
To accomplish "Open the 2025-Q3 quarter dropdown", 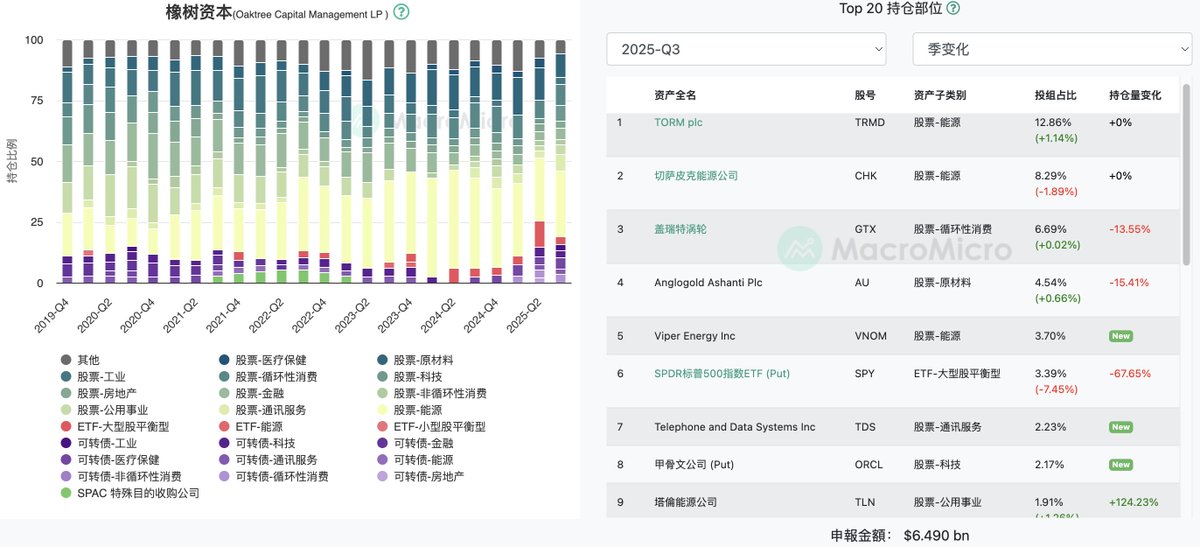I will [x=746, y=49].
